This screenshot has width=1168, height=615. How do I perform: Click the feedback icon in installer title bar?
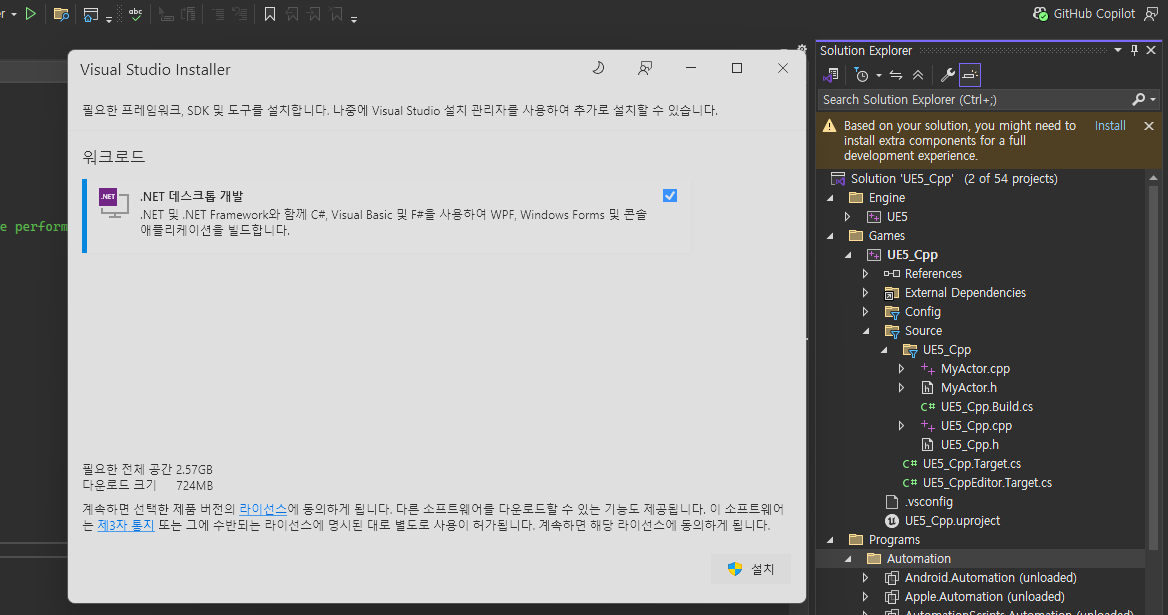click(645, 68)
